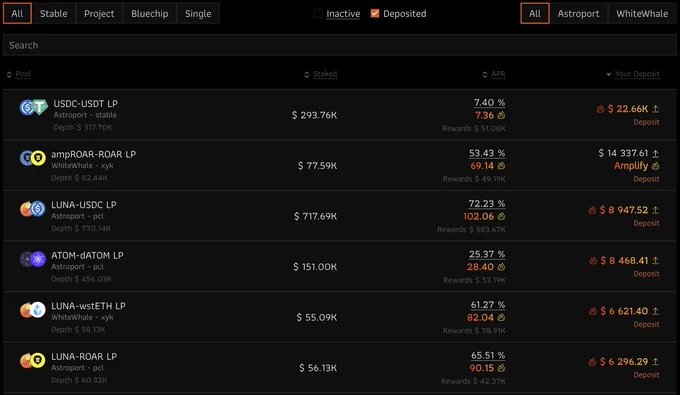Click Deposit link in LUNA-wstETH LP row
The height and width of the screenshot is (395, 680).
click(646, 324)
